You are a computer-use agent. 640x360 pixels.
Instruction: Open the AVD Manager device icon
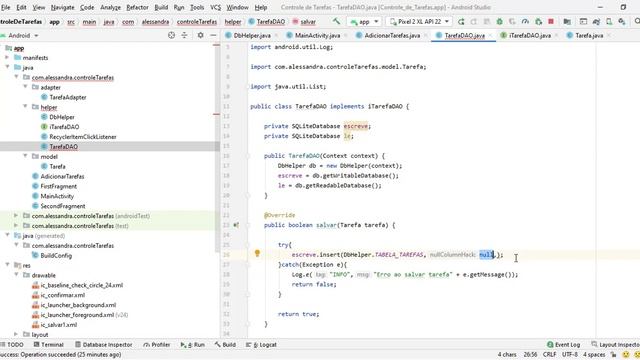609,22
